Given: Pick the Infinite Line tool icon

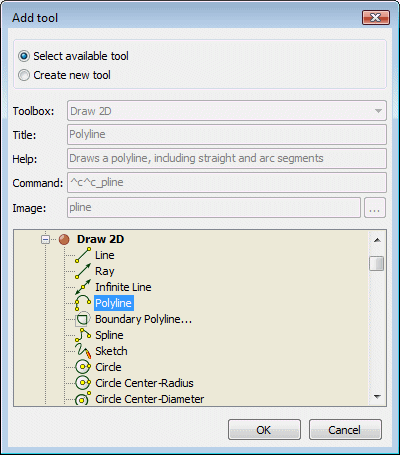Looking at the screenshot, I should click(83, 287).
